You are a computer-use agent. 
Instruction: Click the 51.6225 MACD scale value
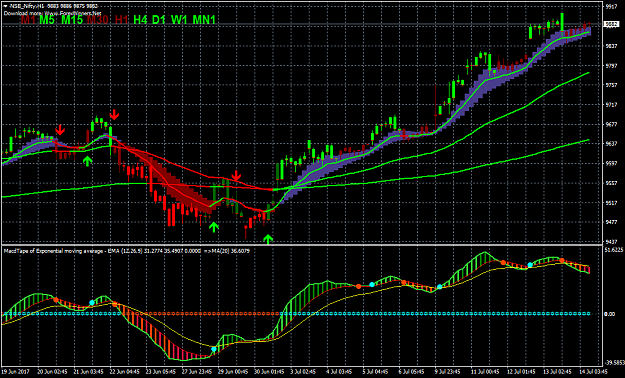click(613, 250)
